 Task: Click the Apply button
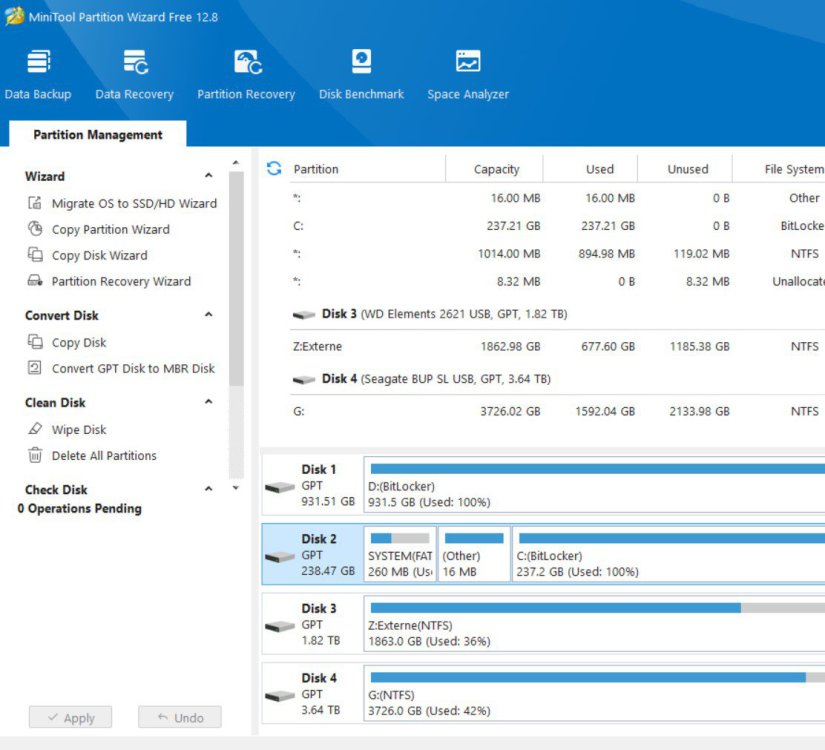coord(69,717)
